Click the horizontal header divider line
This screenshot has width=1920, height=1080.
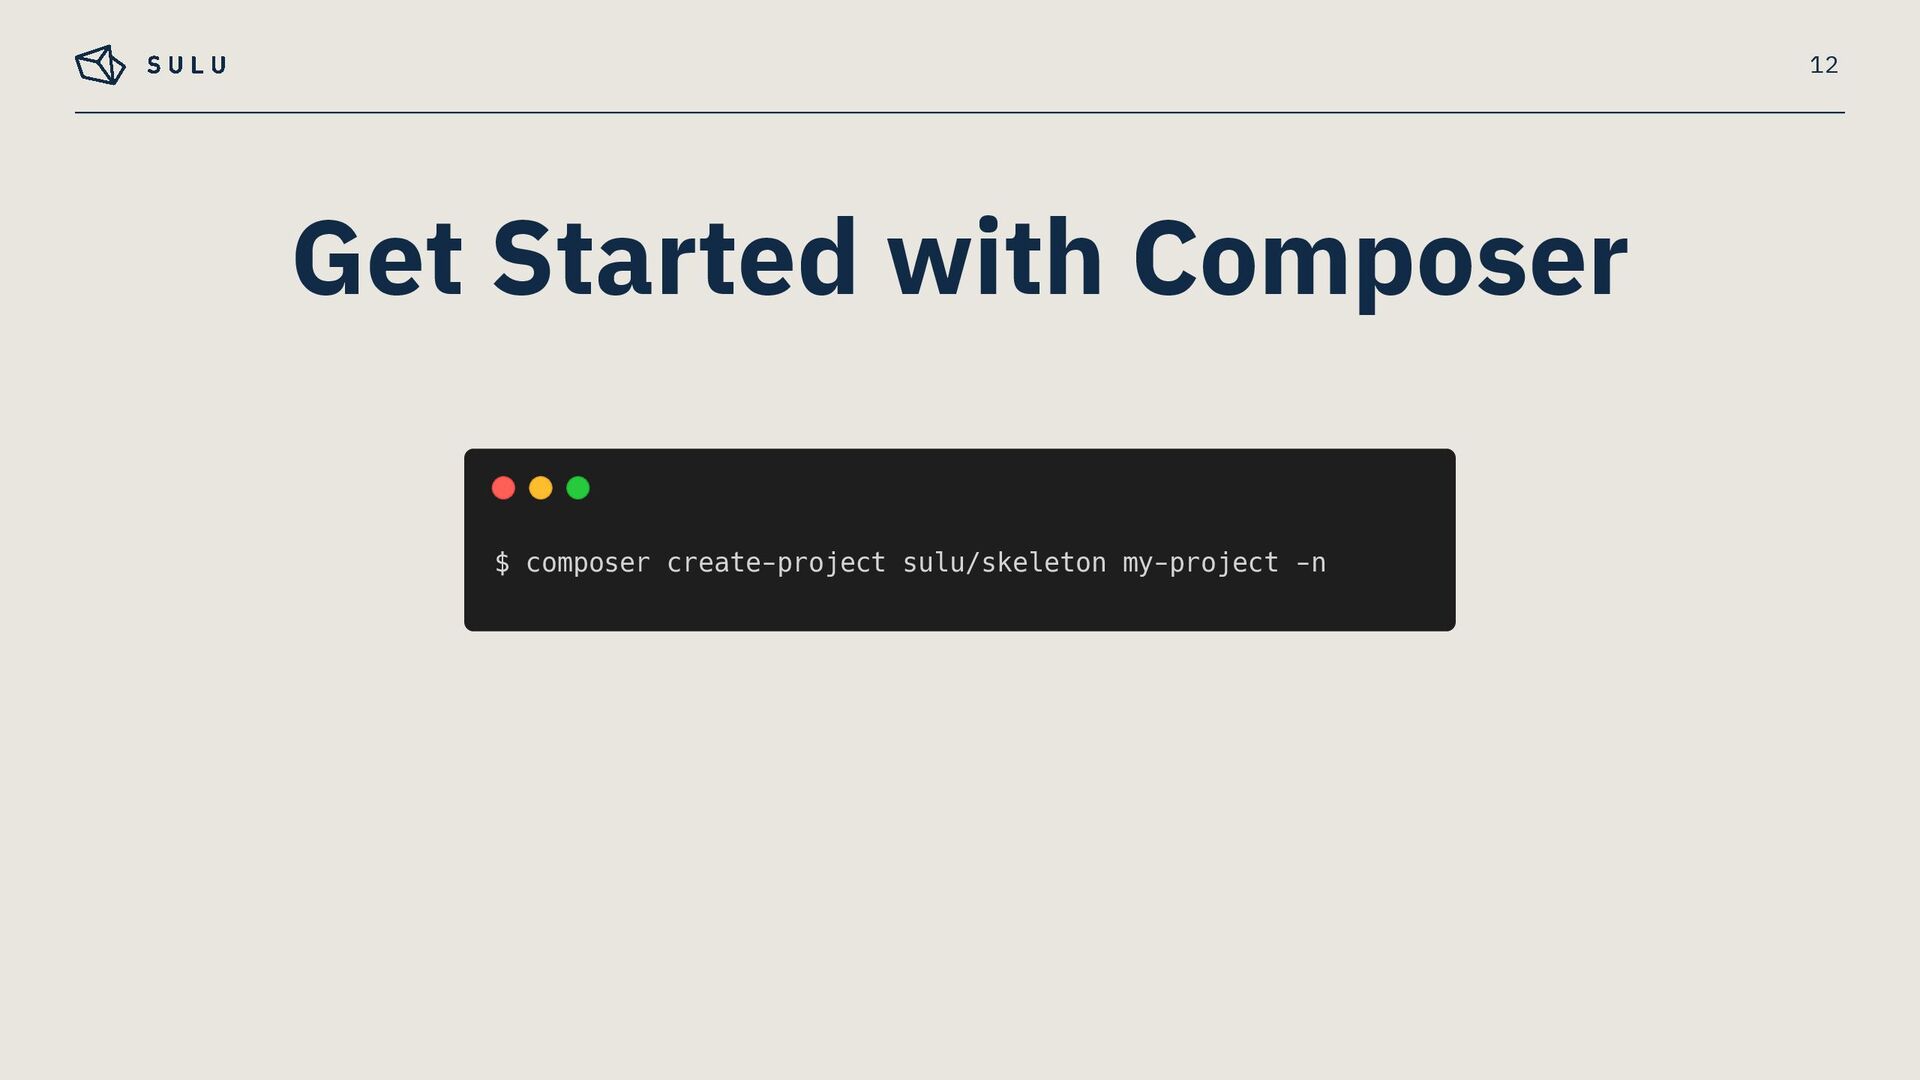tap(960, 113)
